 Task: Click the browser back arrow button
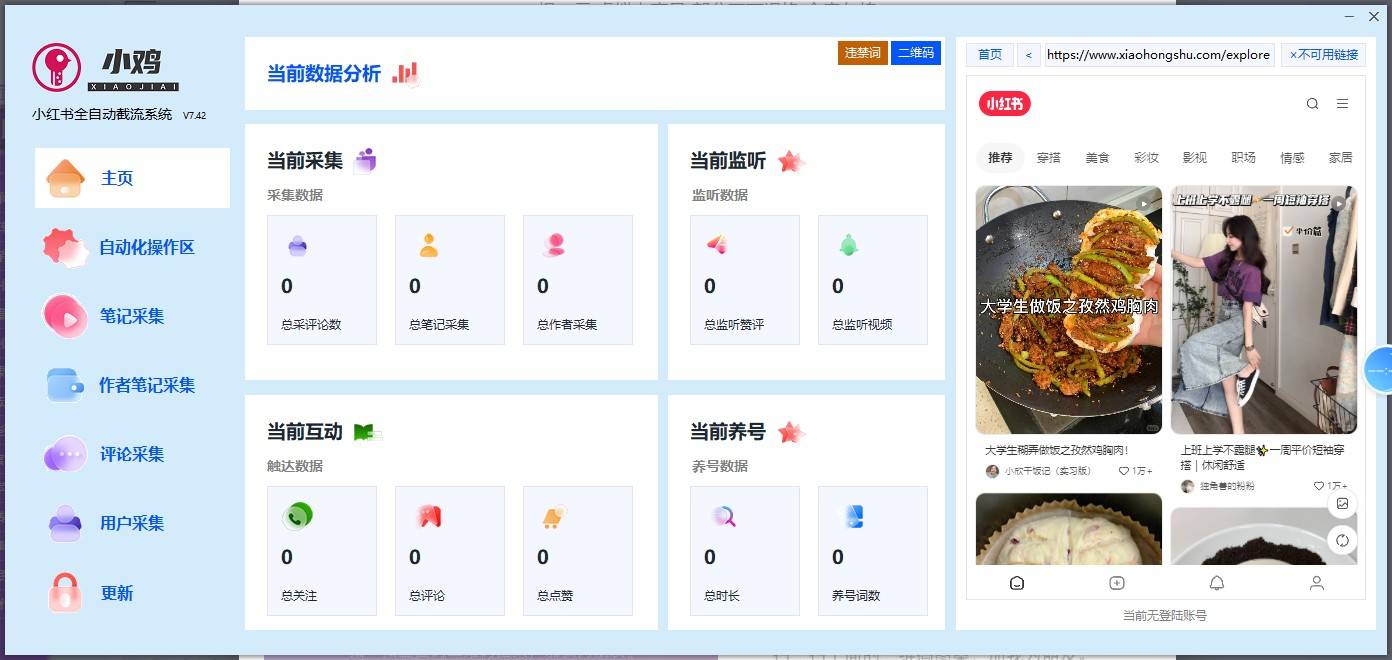1029,55
